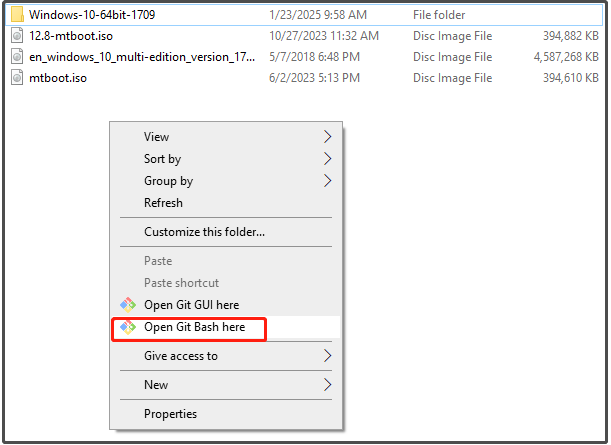
Task: Expand the New submenu arrow
Action: pyautogui.click(x=327, y=385)
